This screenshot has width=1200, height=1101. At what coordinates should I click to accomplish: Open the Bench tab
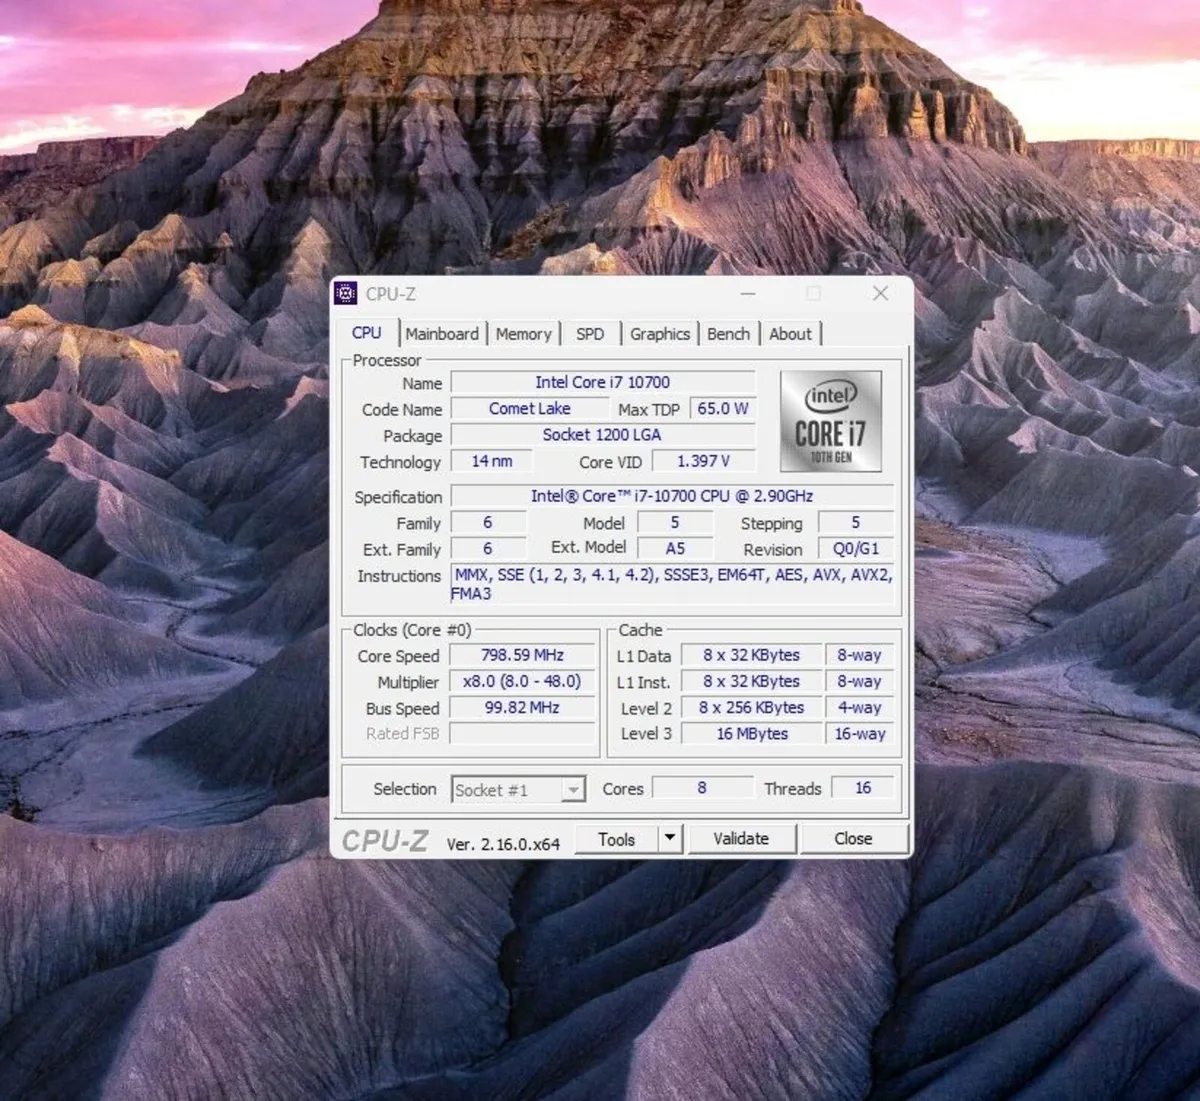[728, 334]
